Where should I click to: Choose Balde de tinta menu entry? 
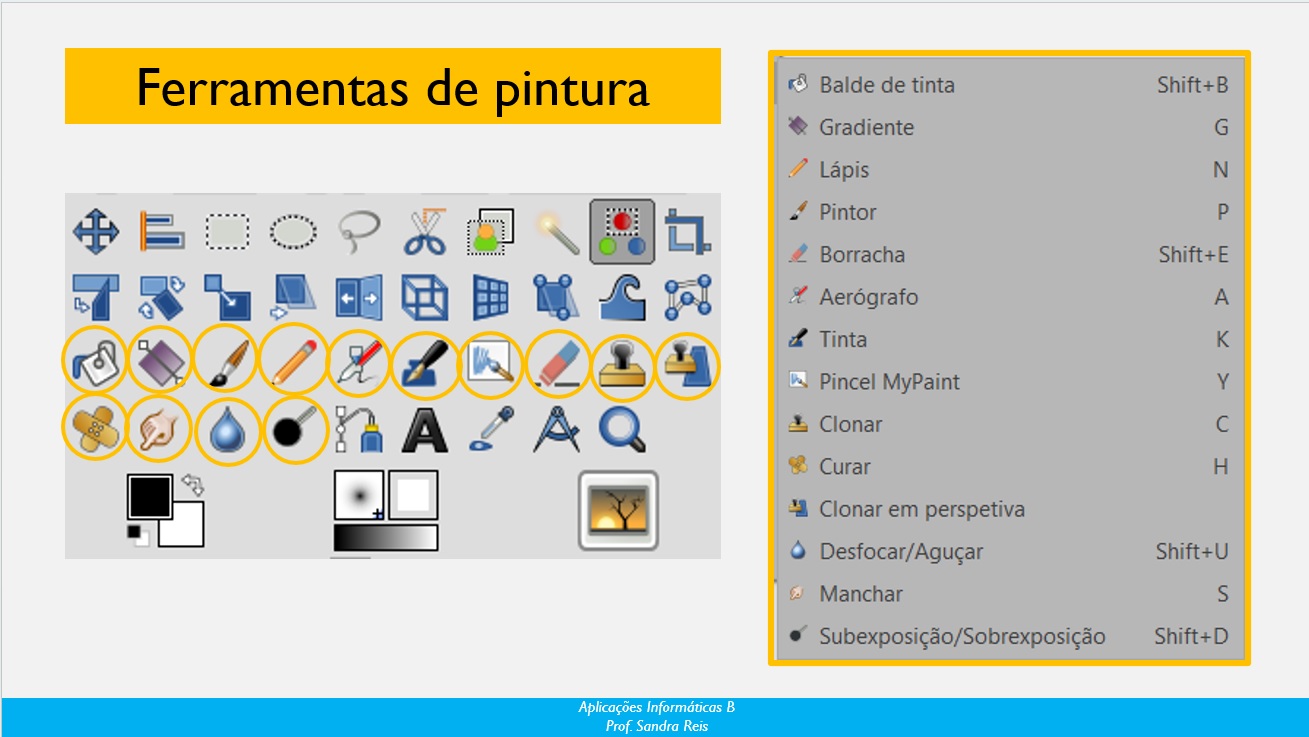coord(887,85)
